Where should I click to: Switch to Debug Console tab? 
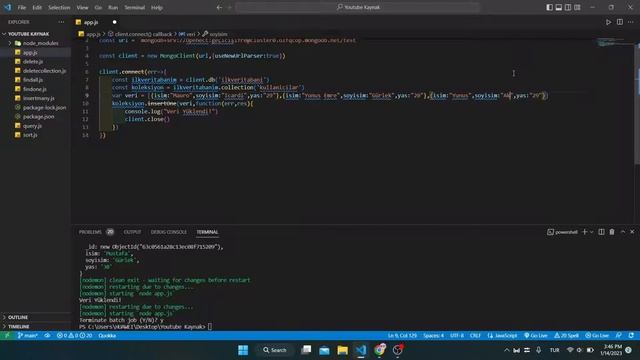coord(169,232)
